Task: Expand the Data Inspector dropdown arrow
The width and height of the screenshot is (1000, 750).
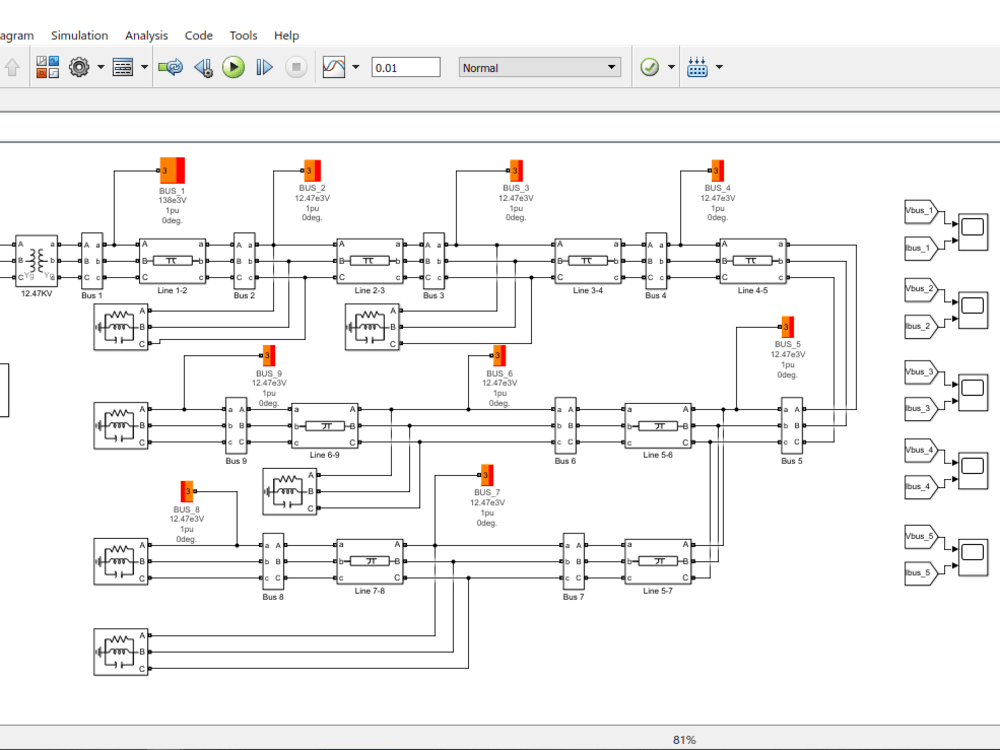Action: click(x=356, y=67)
